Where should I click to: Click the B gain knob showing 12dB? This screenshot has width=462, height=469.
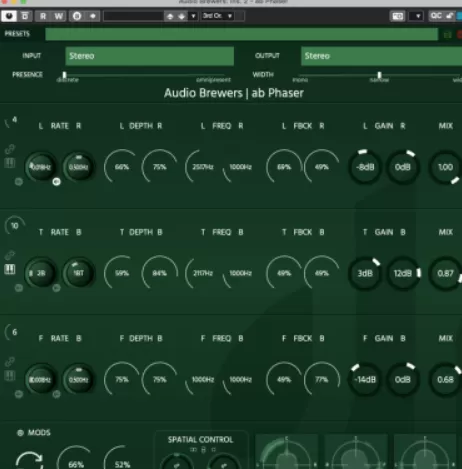[403, 273]
